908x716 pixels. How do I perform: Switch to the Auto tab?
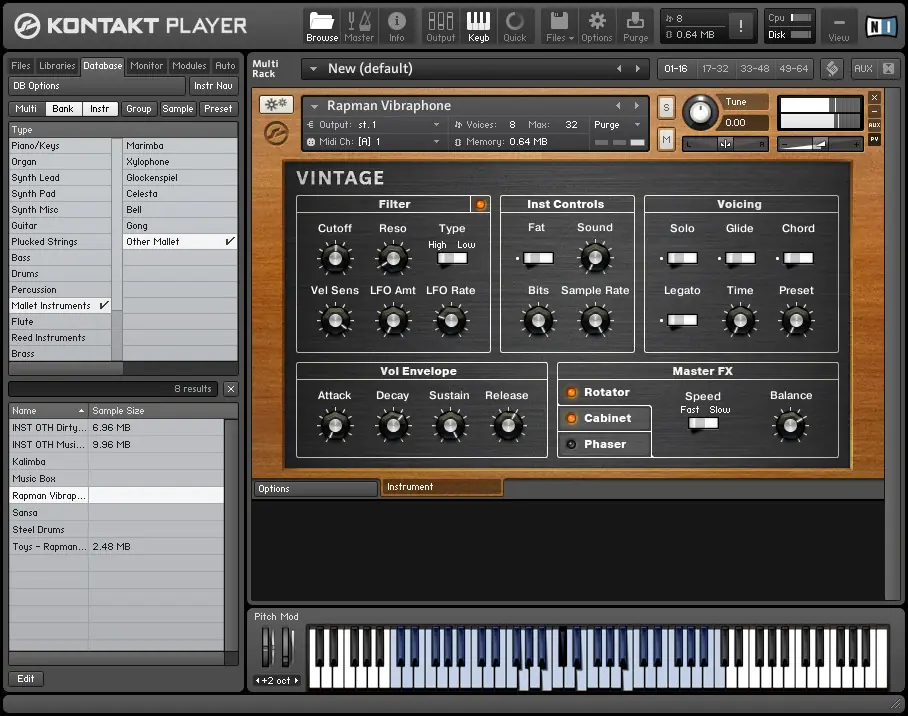[x=225, y=65]
